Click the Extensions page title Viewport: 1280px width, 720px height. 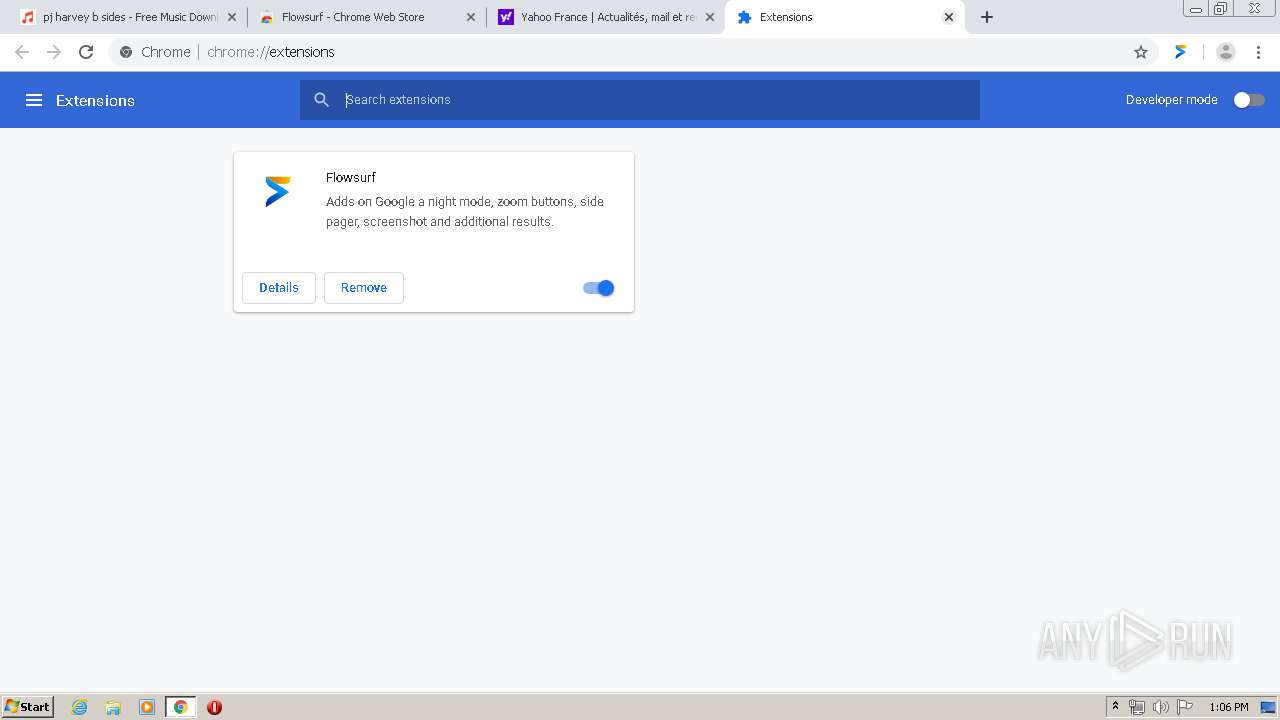click(95, 100)
